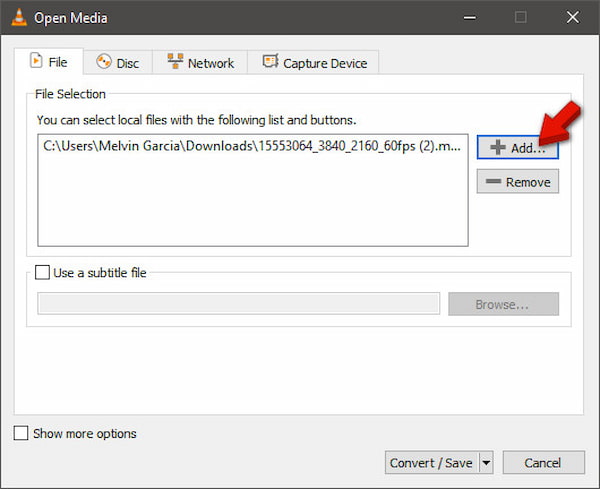Image resolution: width=600 pixels, height=489 pixels.
Task: Click the Add file button
Action: [x=517, y=147]
